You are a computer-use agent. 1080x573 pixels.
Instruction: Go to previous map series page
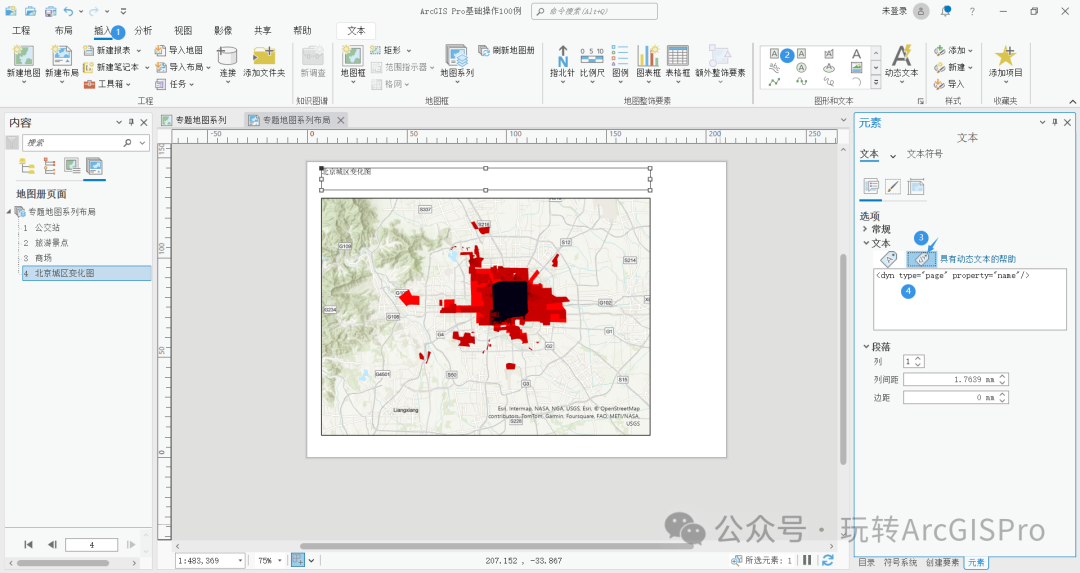pos(52,544)
